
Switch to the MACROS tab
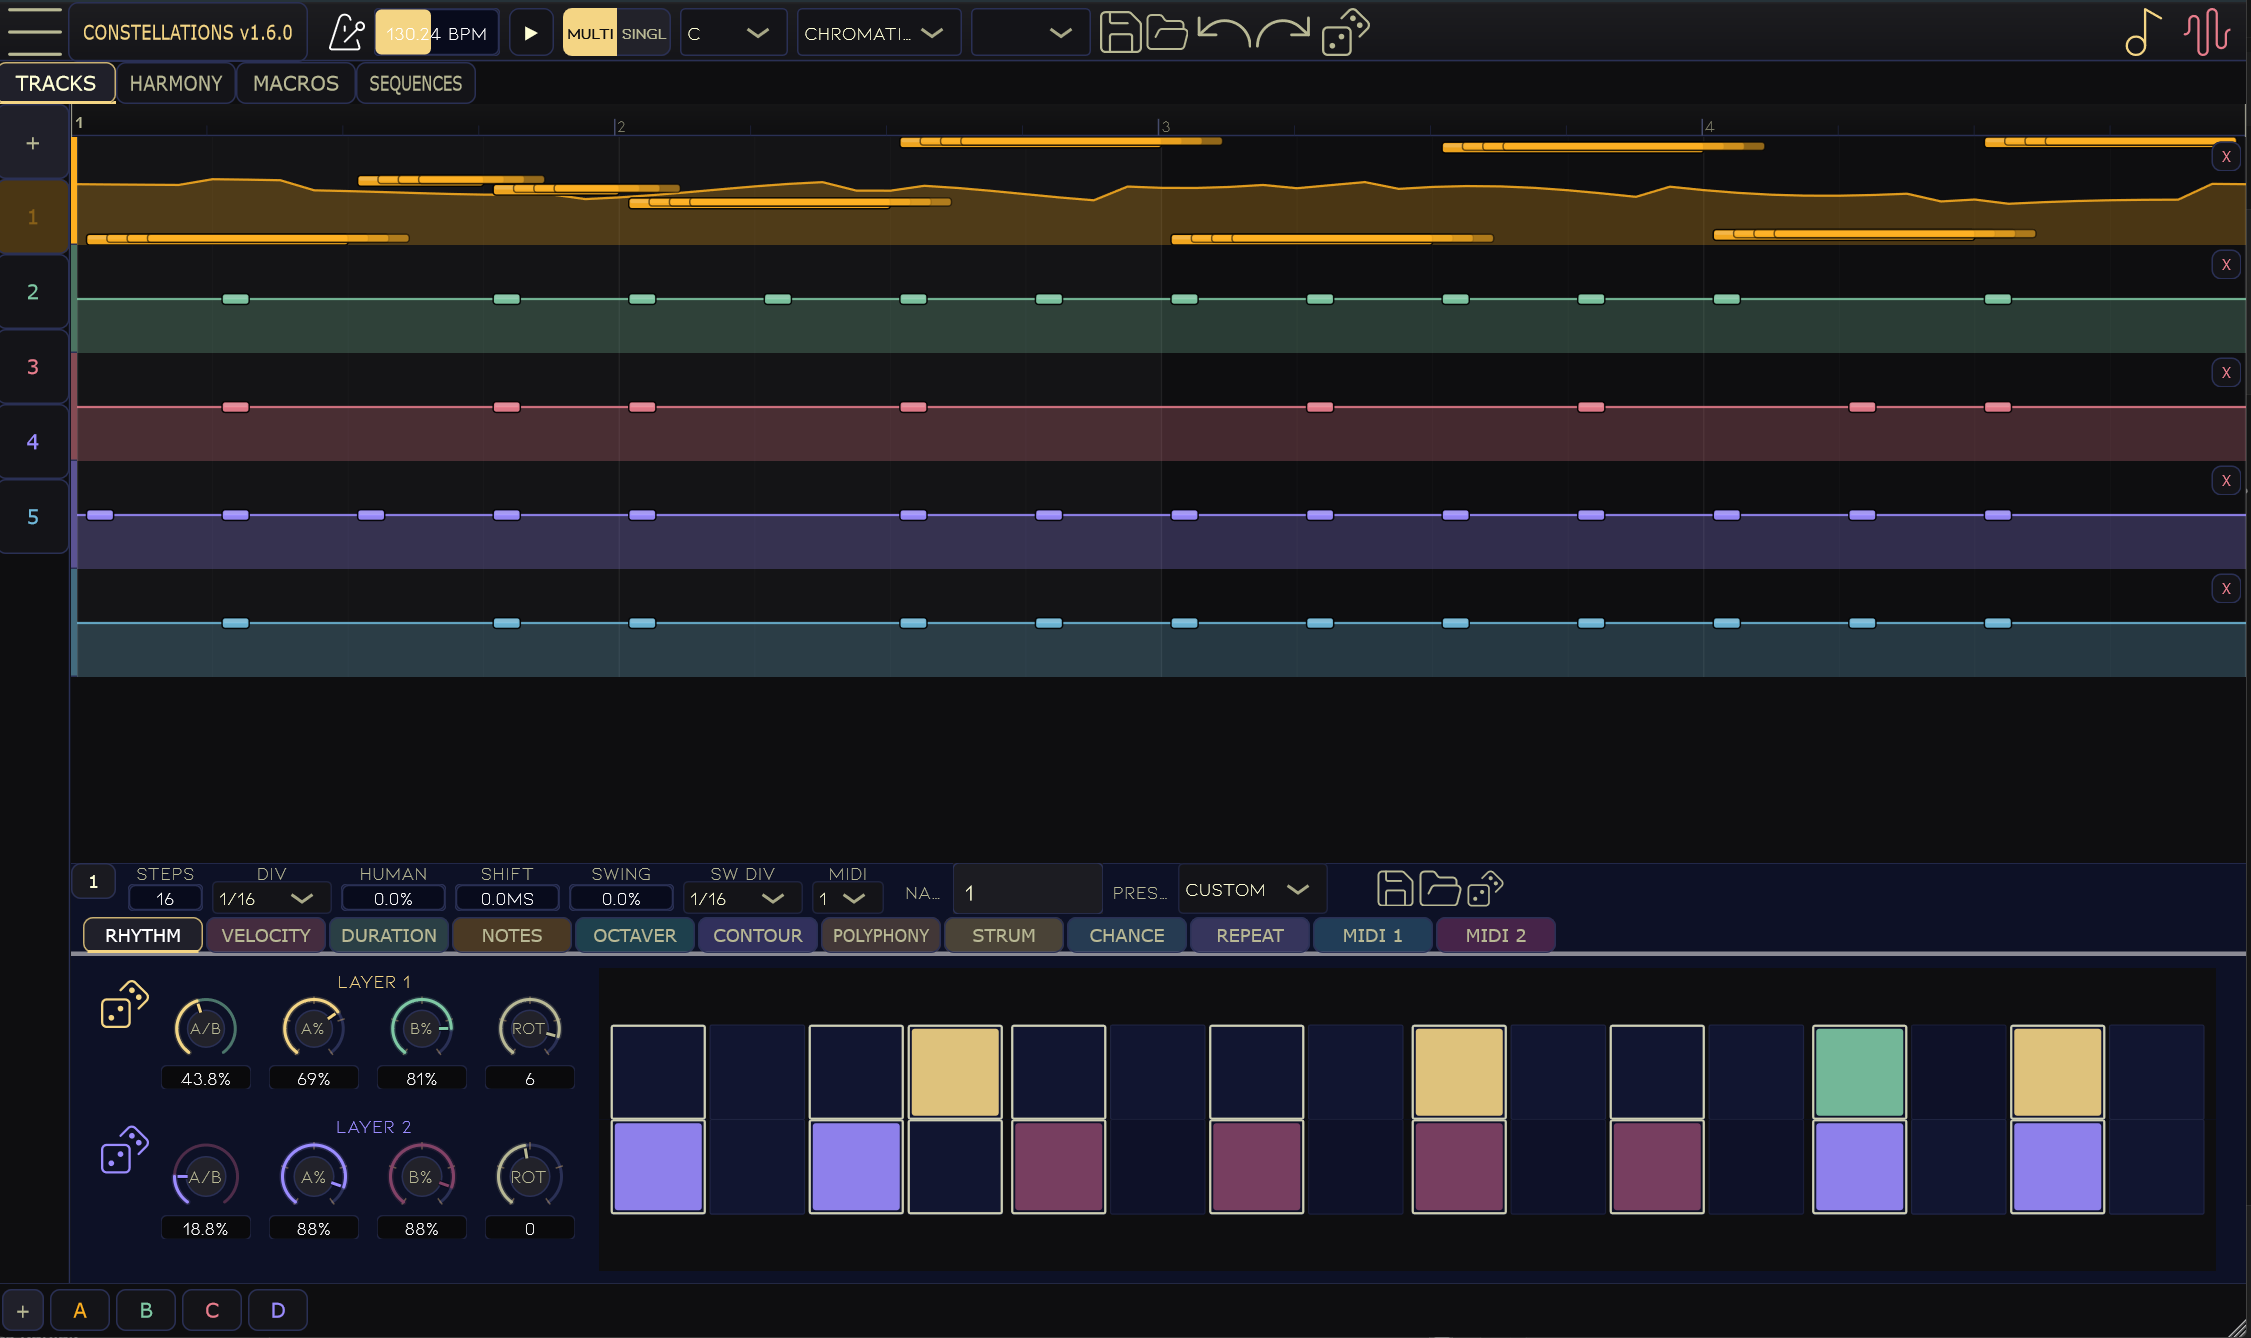[296, 83]
